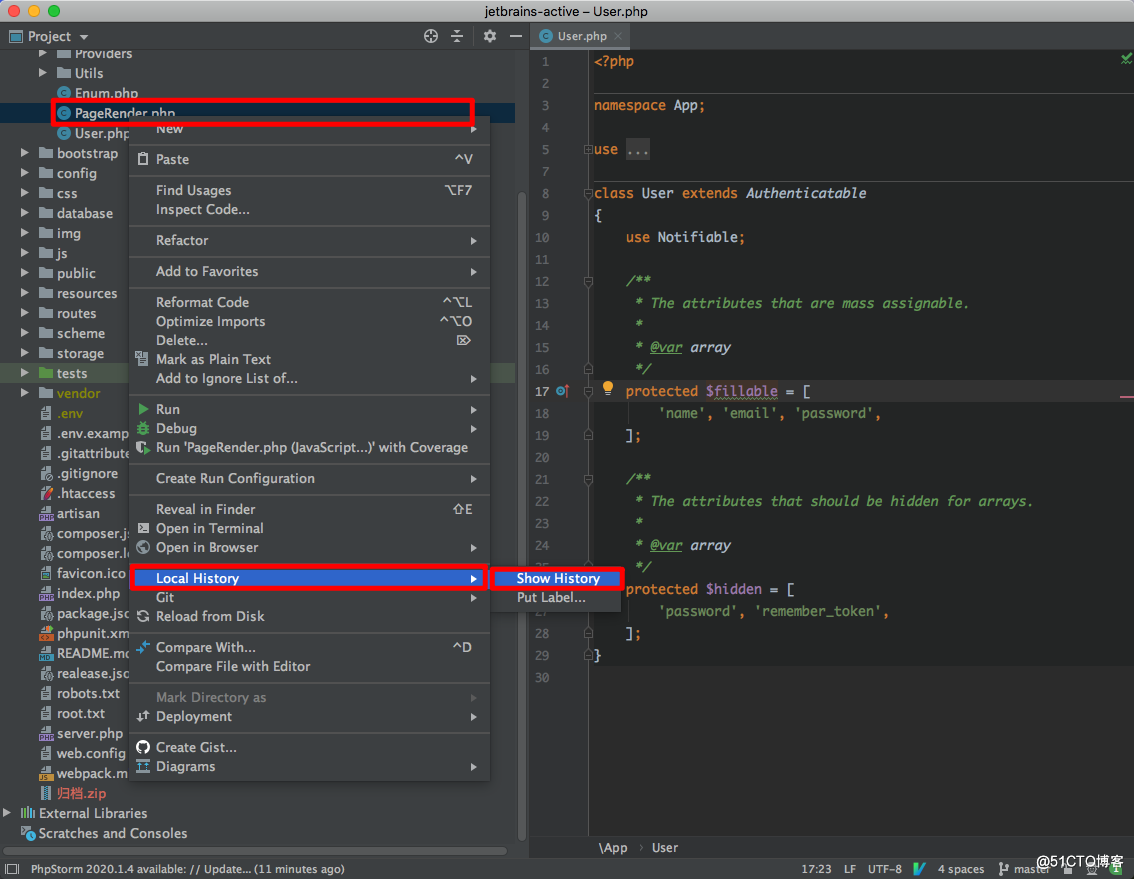The width and height of the screenshot is (1134, 879).
Task: Hide the Project tool window
Action: (516, 36)
